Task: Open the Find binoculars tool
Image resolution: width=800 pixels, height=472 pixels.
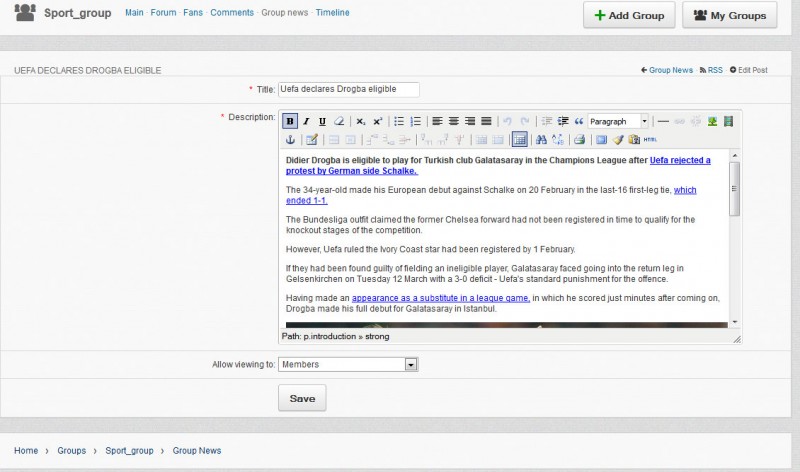Action: pyautogui.click(x=541, y=140)
